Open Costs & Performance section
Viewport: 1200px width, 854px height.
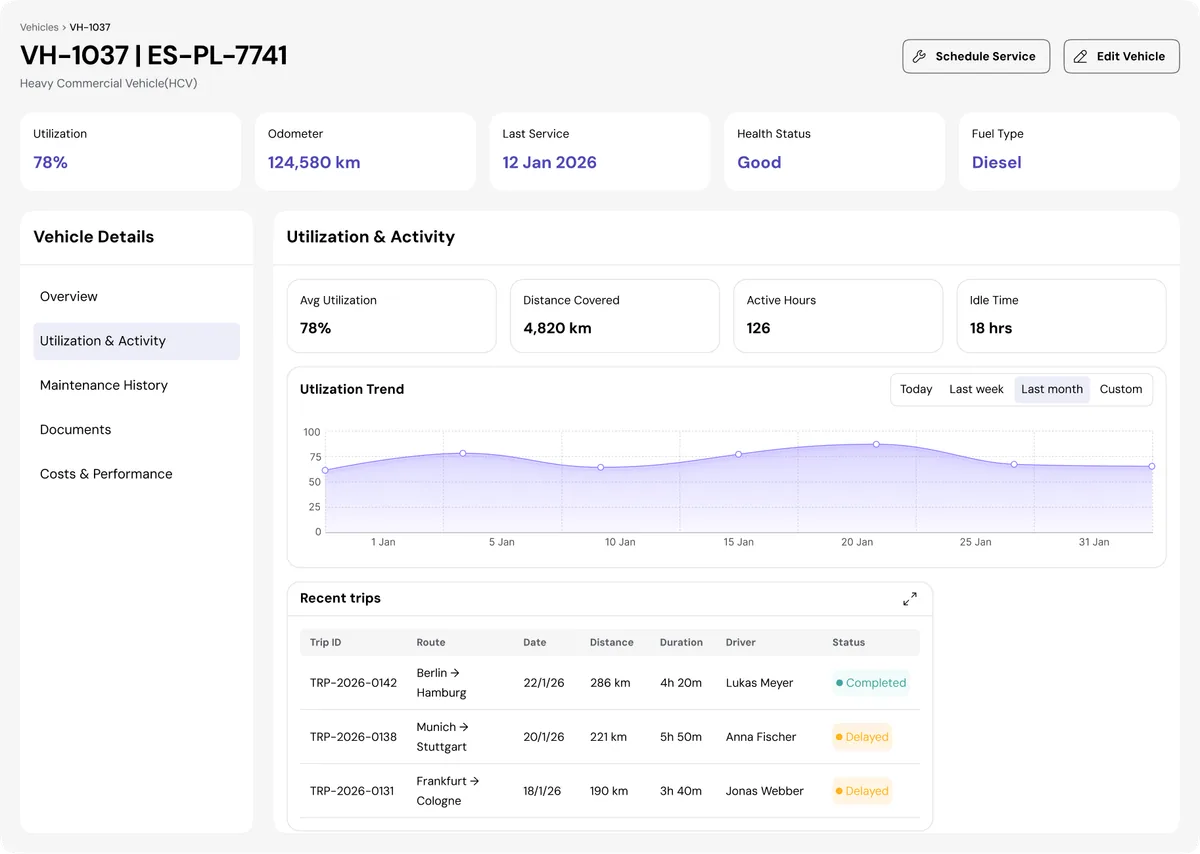click(106, 474)
